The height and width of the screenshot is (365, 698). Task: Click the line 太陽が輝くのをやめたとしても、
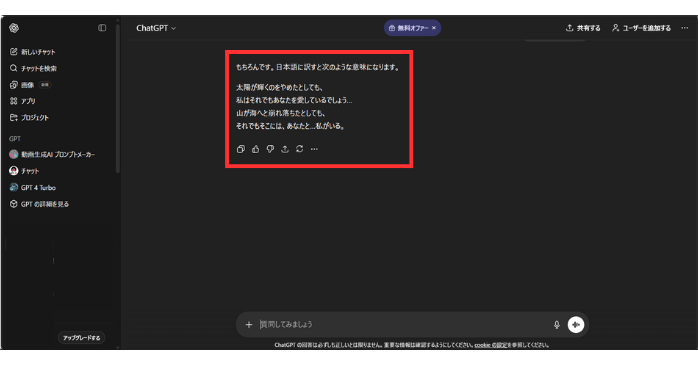click(x=279, y=88)
